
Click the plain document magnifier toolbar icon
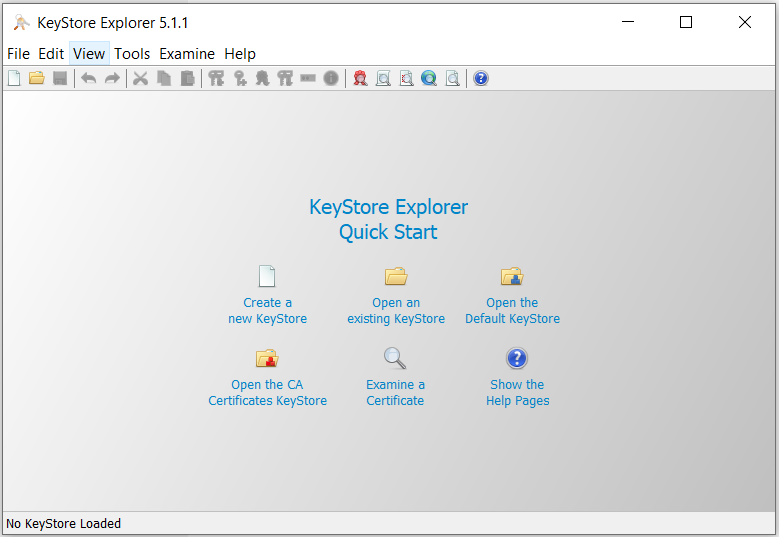click(453, 78)
